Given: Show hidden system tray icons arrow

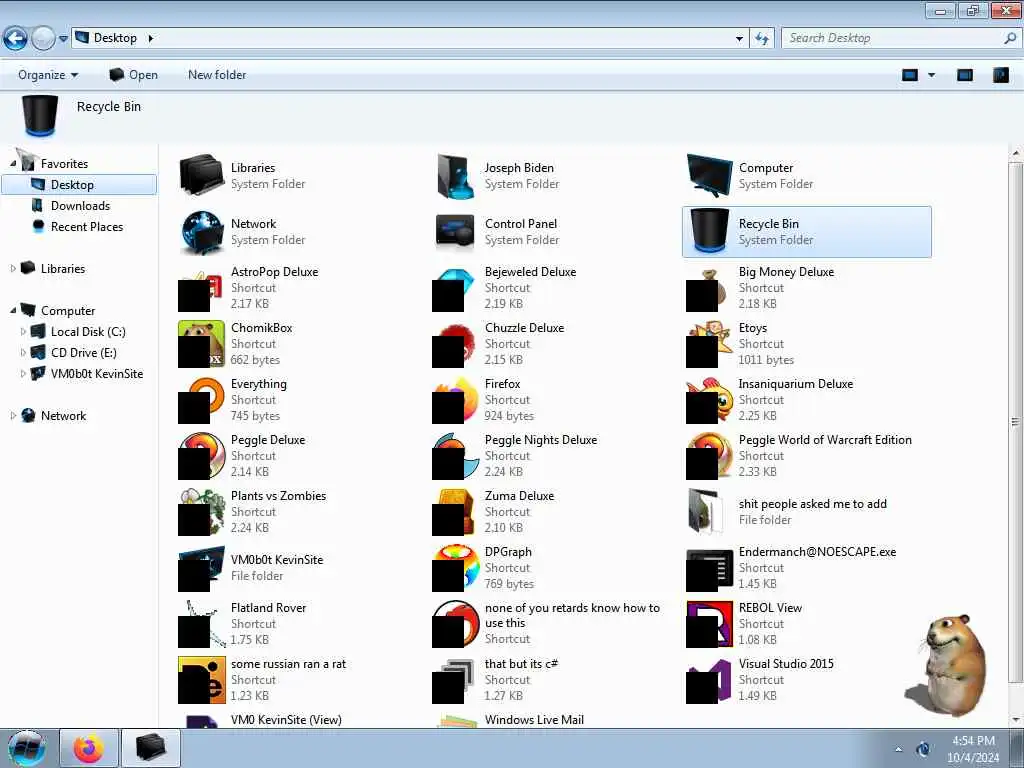Looking at the screenshot, I should tap(898, 750).
